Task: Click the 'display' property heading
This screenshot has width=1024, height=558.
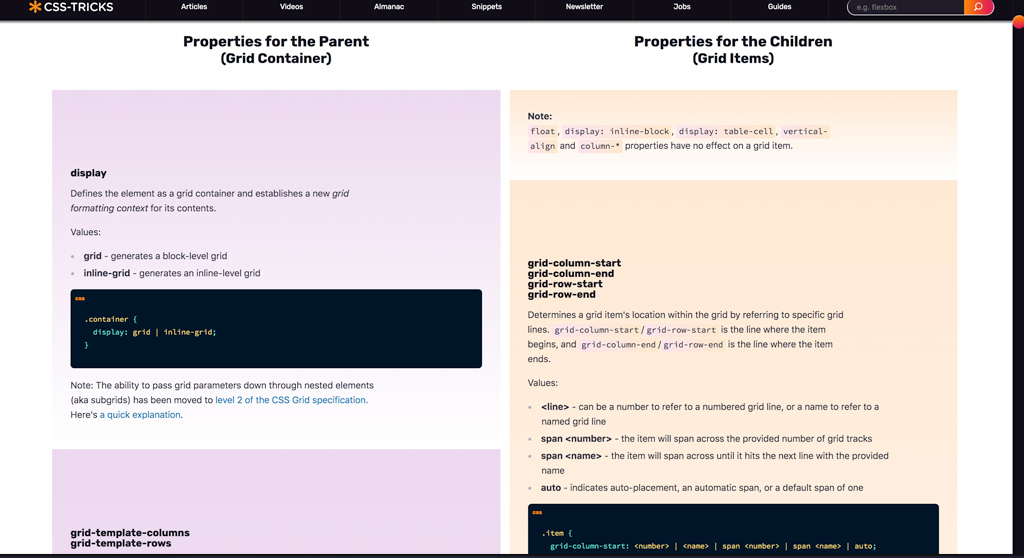Action: (88, 173)
